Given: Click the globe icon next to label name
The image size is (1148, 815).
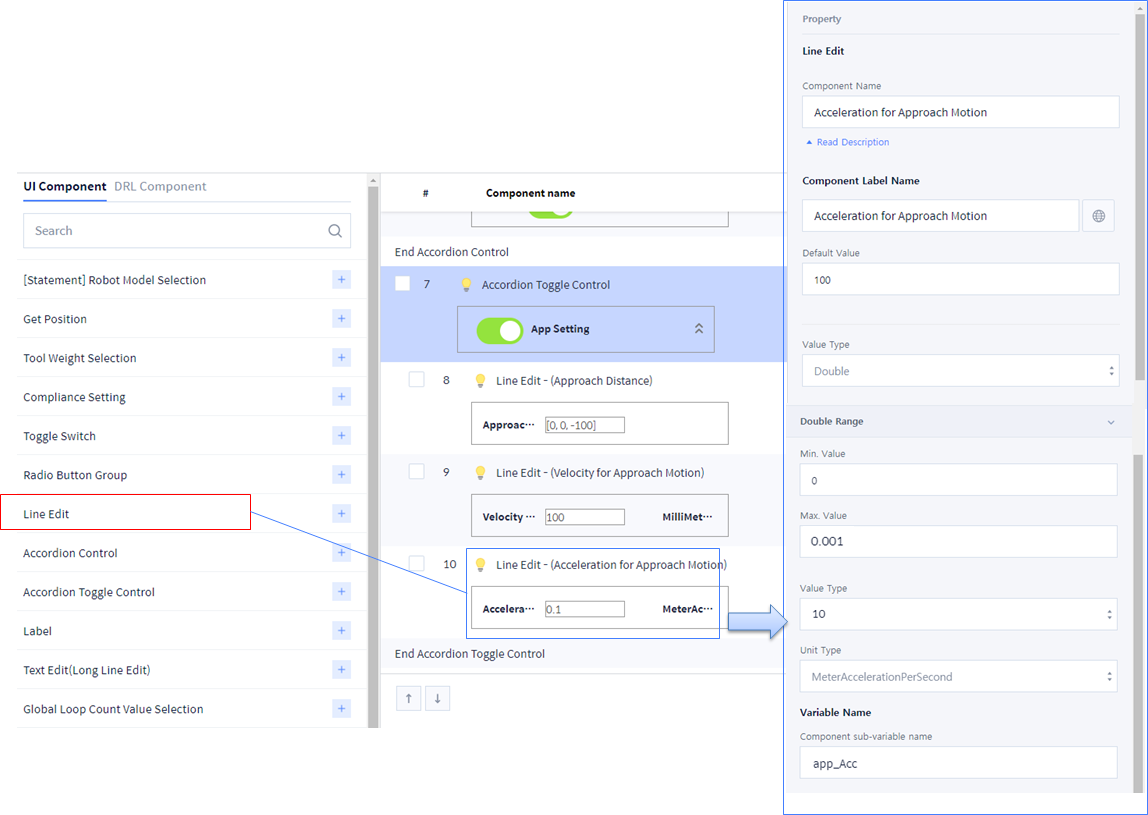Looking at the screenshot, I should 1098,216.
